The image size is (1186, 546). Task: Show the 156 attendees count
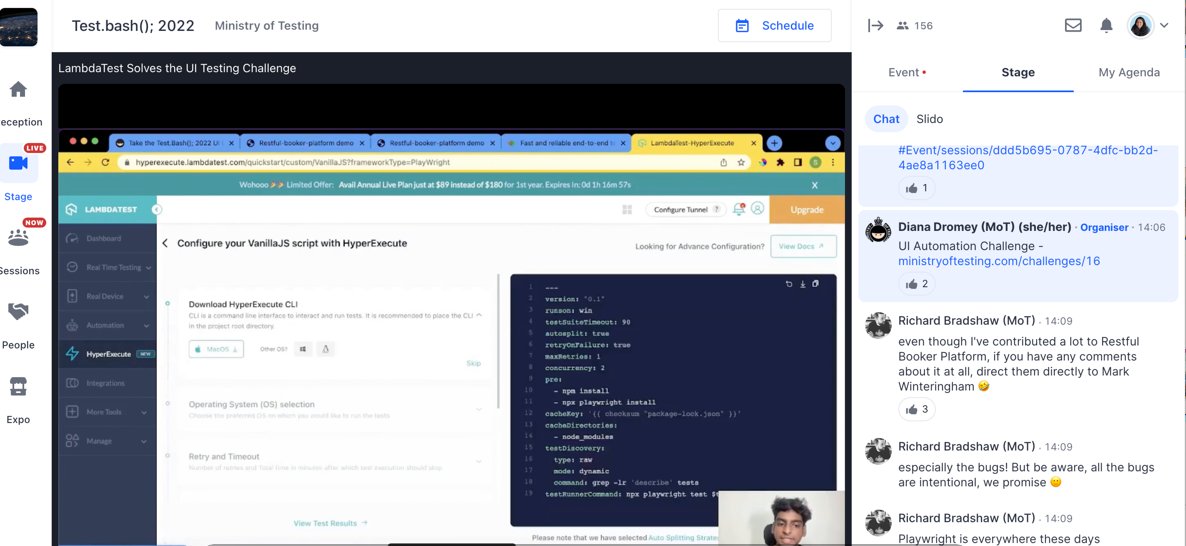point(914,26)
